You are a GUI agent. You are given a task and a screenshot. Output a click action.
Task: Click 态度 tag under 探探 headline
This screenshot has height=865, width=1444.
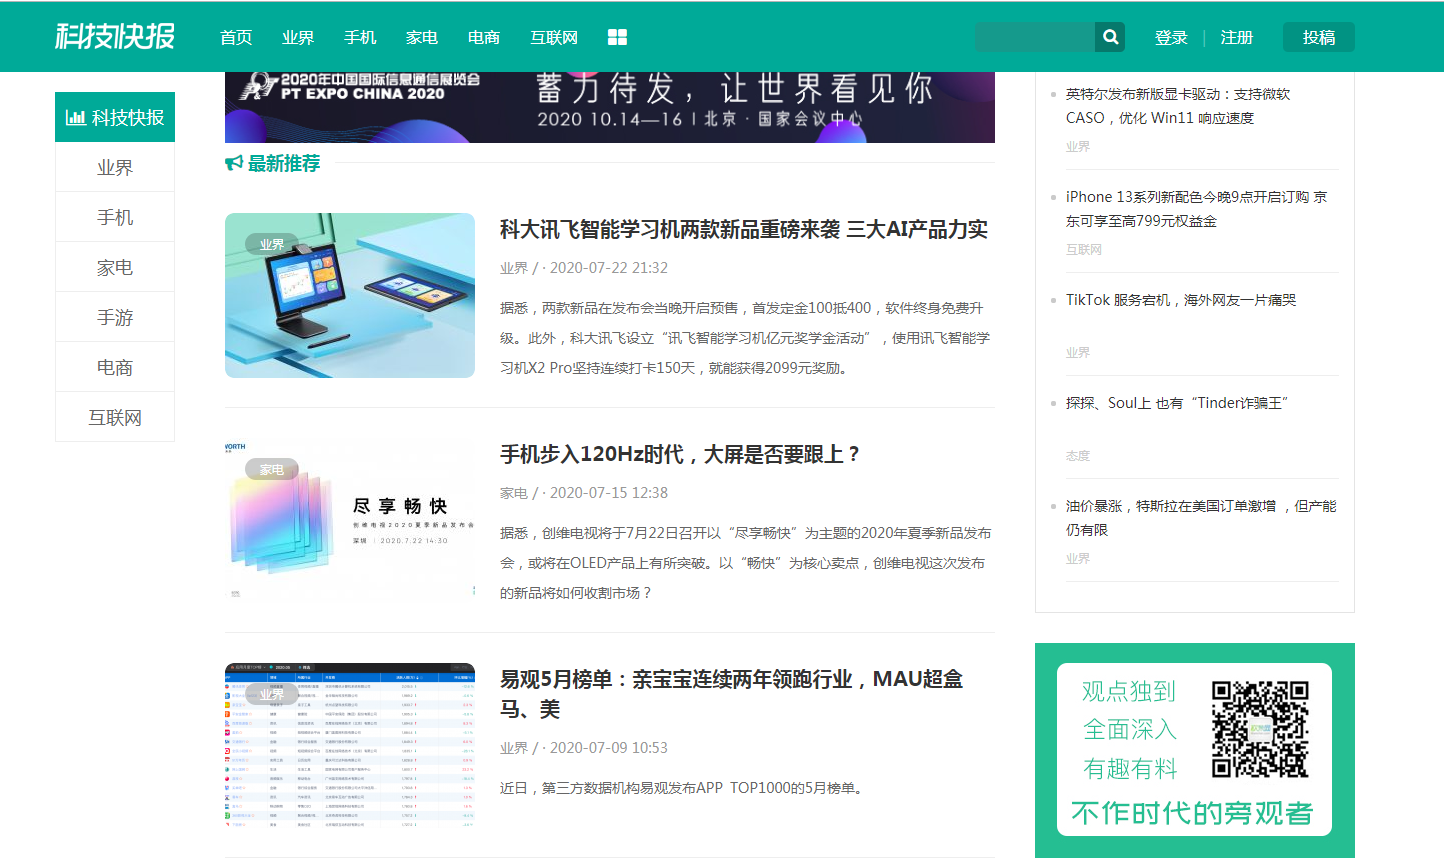click(x=1078, y=456)
